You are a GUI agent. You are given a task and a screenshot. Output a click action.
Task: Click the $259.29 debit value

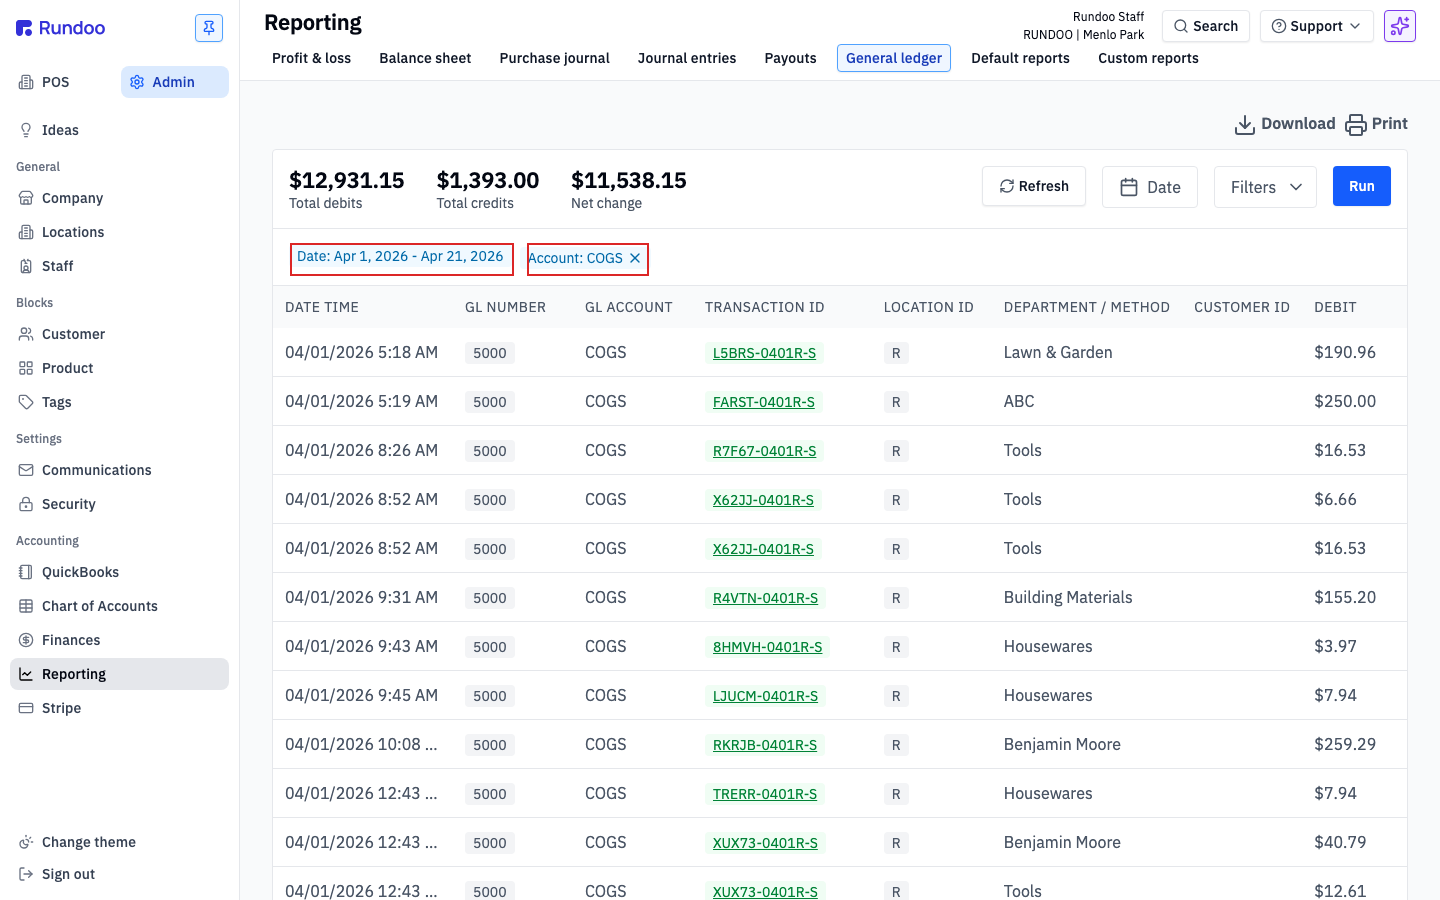[1345, 744]
